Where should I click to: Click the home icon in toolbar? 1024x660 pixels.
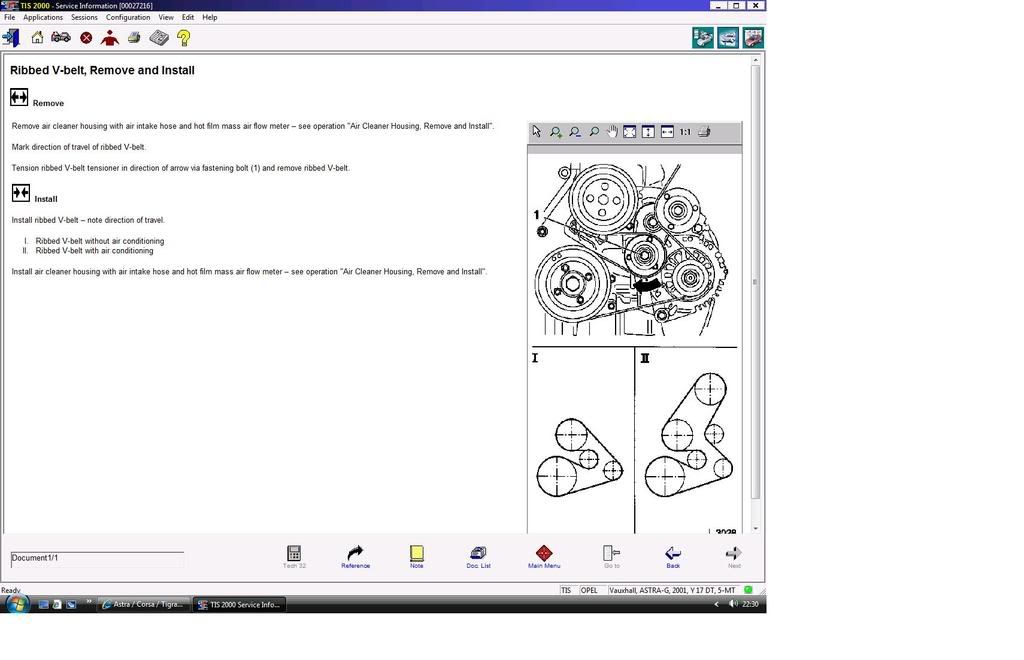[x=37, y=38]
